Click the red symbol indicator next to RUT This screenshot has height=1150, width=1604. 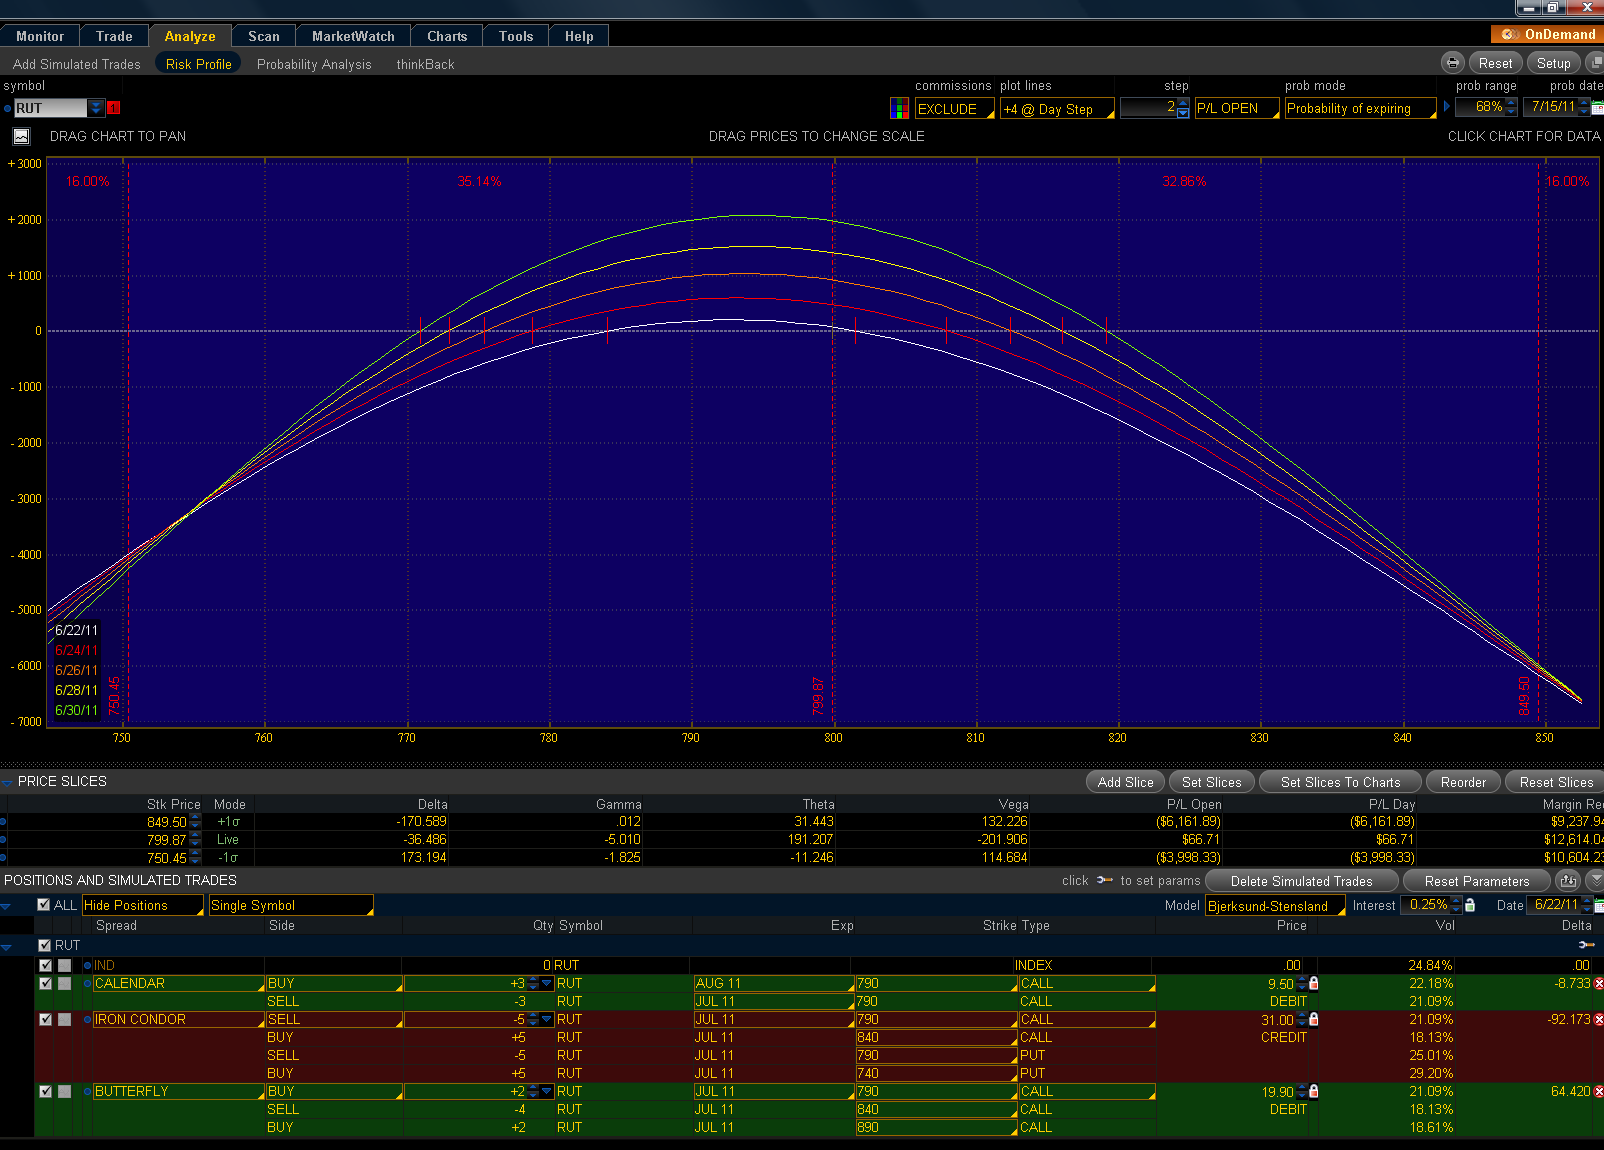[x=114, y=108]
